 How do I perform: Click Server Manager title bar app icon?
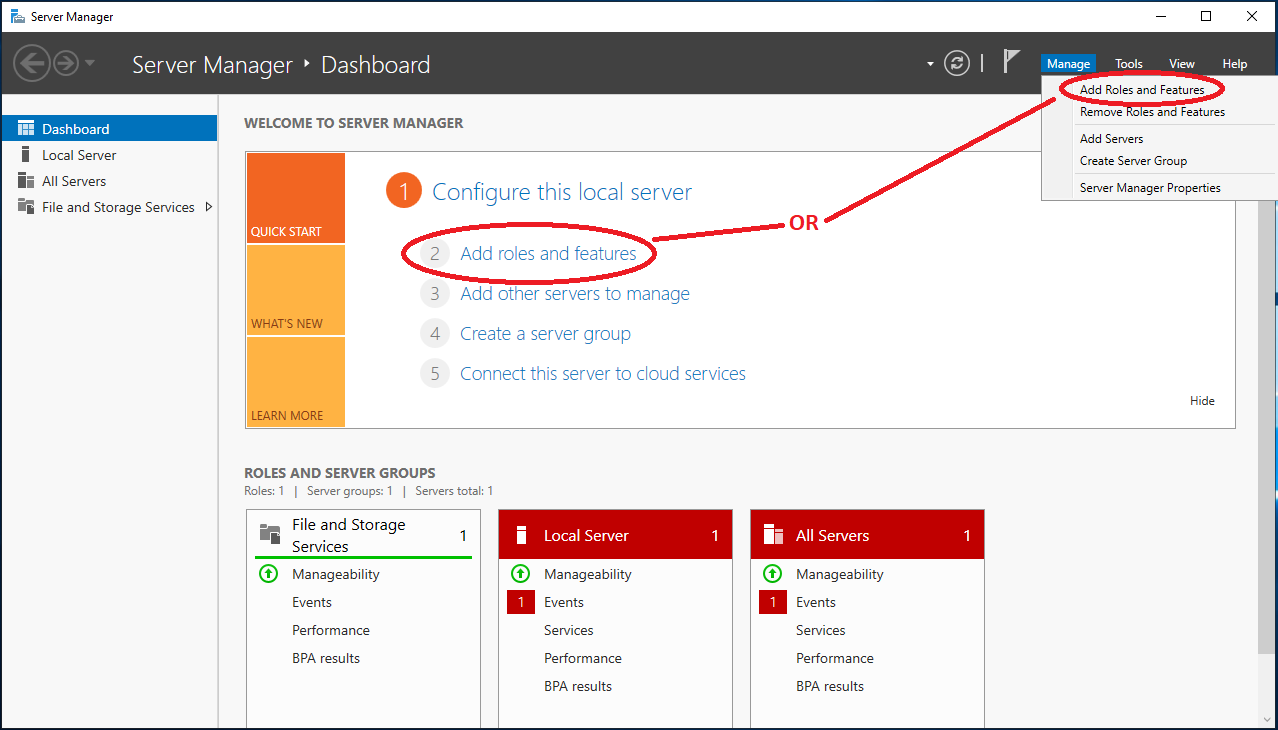[18, 16]
